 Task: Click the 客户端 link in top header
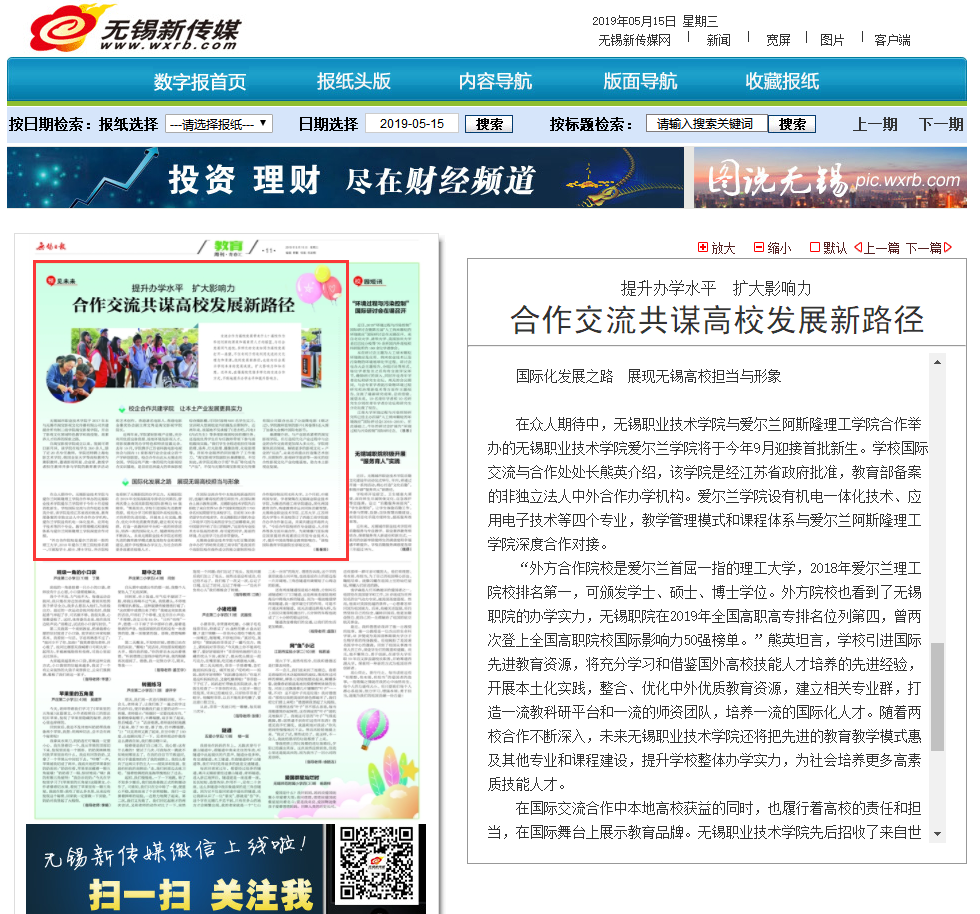pos(892,40)
